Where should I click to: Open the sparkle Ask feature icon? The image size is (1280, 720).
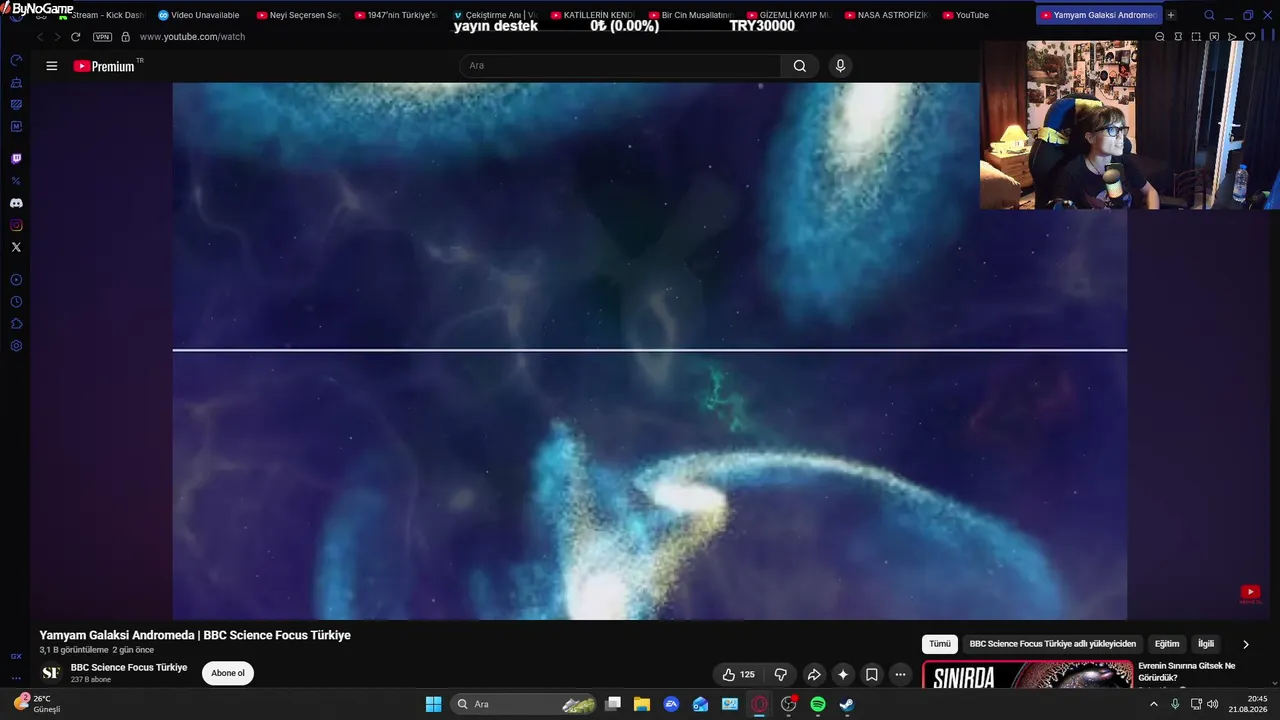pos(843,674)
